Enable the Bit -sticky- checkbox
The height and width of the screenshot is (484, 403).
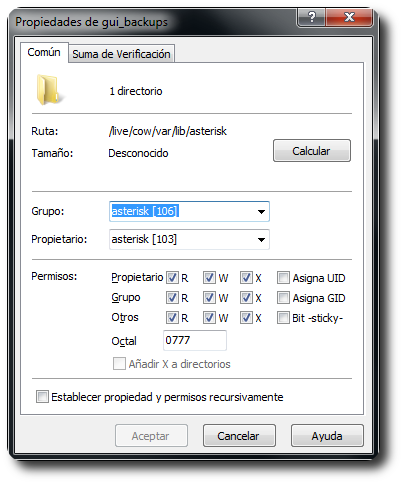click(x=283, y=318)
